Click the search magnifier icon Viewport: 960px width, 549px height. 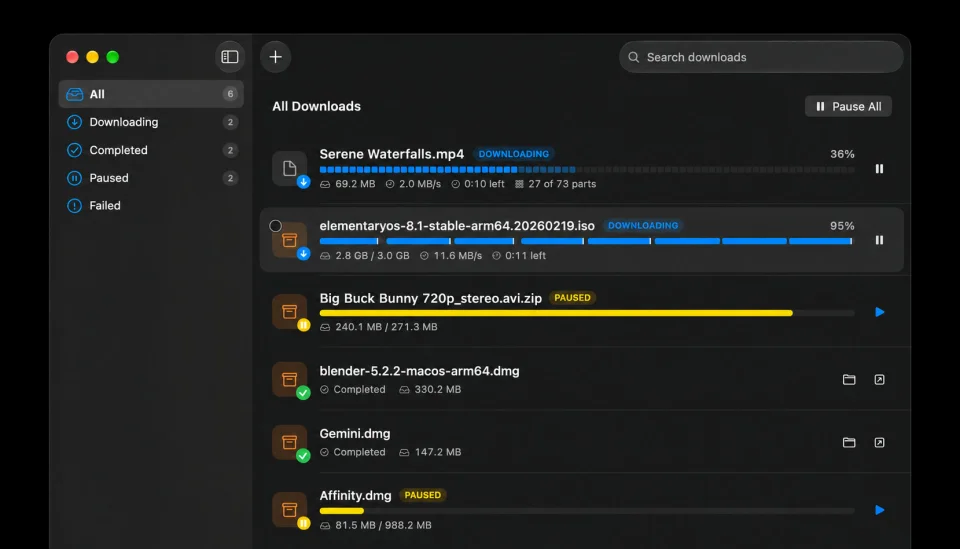634,57
